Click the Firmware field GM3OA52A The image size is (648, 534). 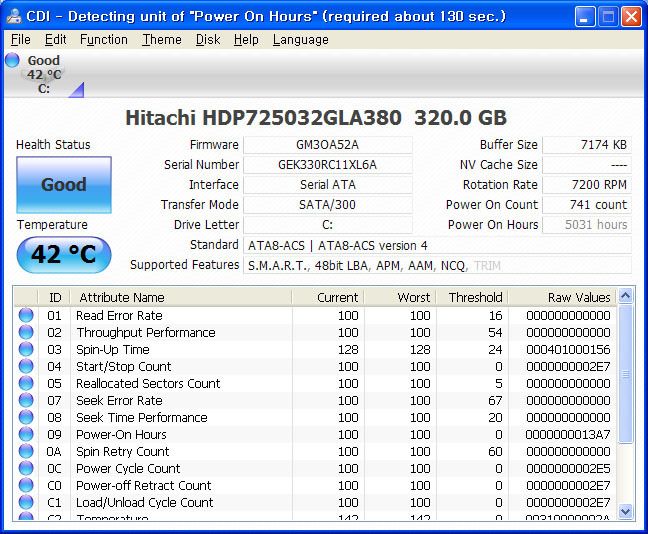coord(328,145)
